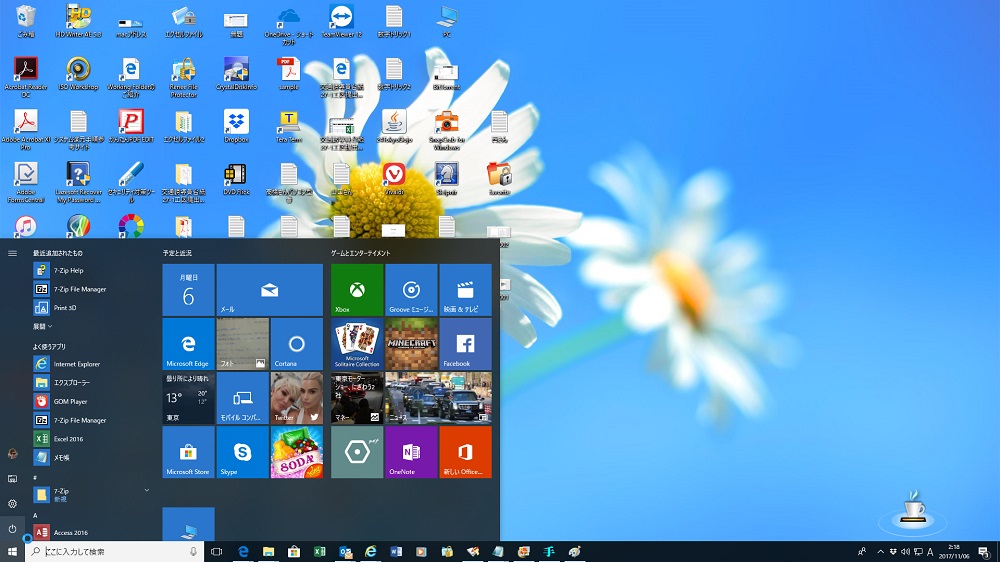1000x562 pixels.
Task: Expand the recently added apps list
Action: click(43, 326)
